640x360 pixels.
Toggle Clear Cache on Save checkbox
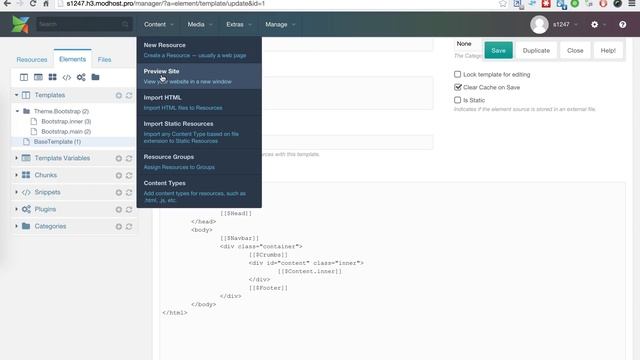(458, 87)
